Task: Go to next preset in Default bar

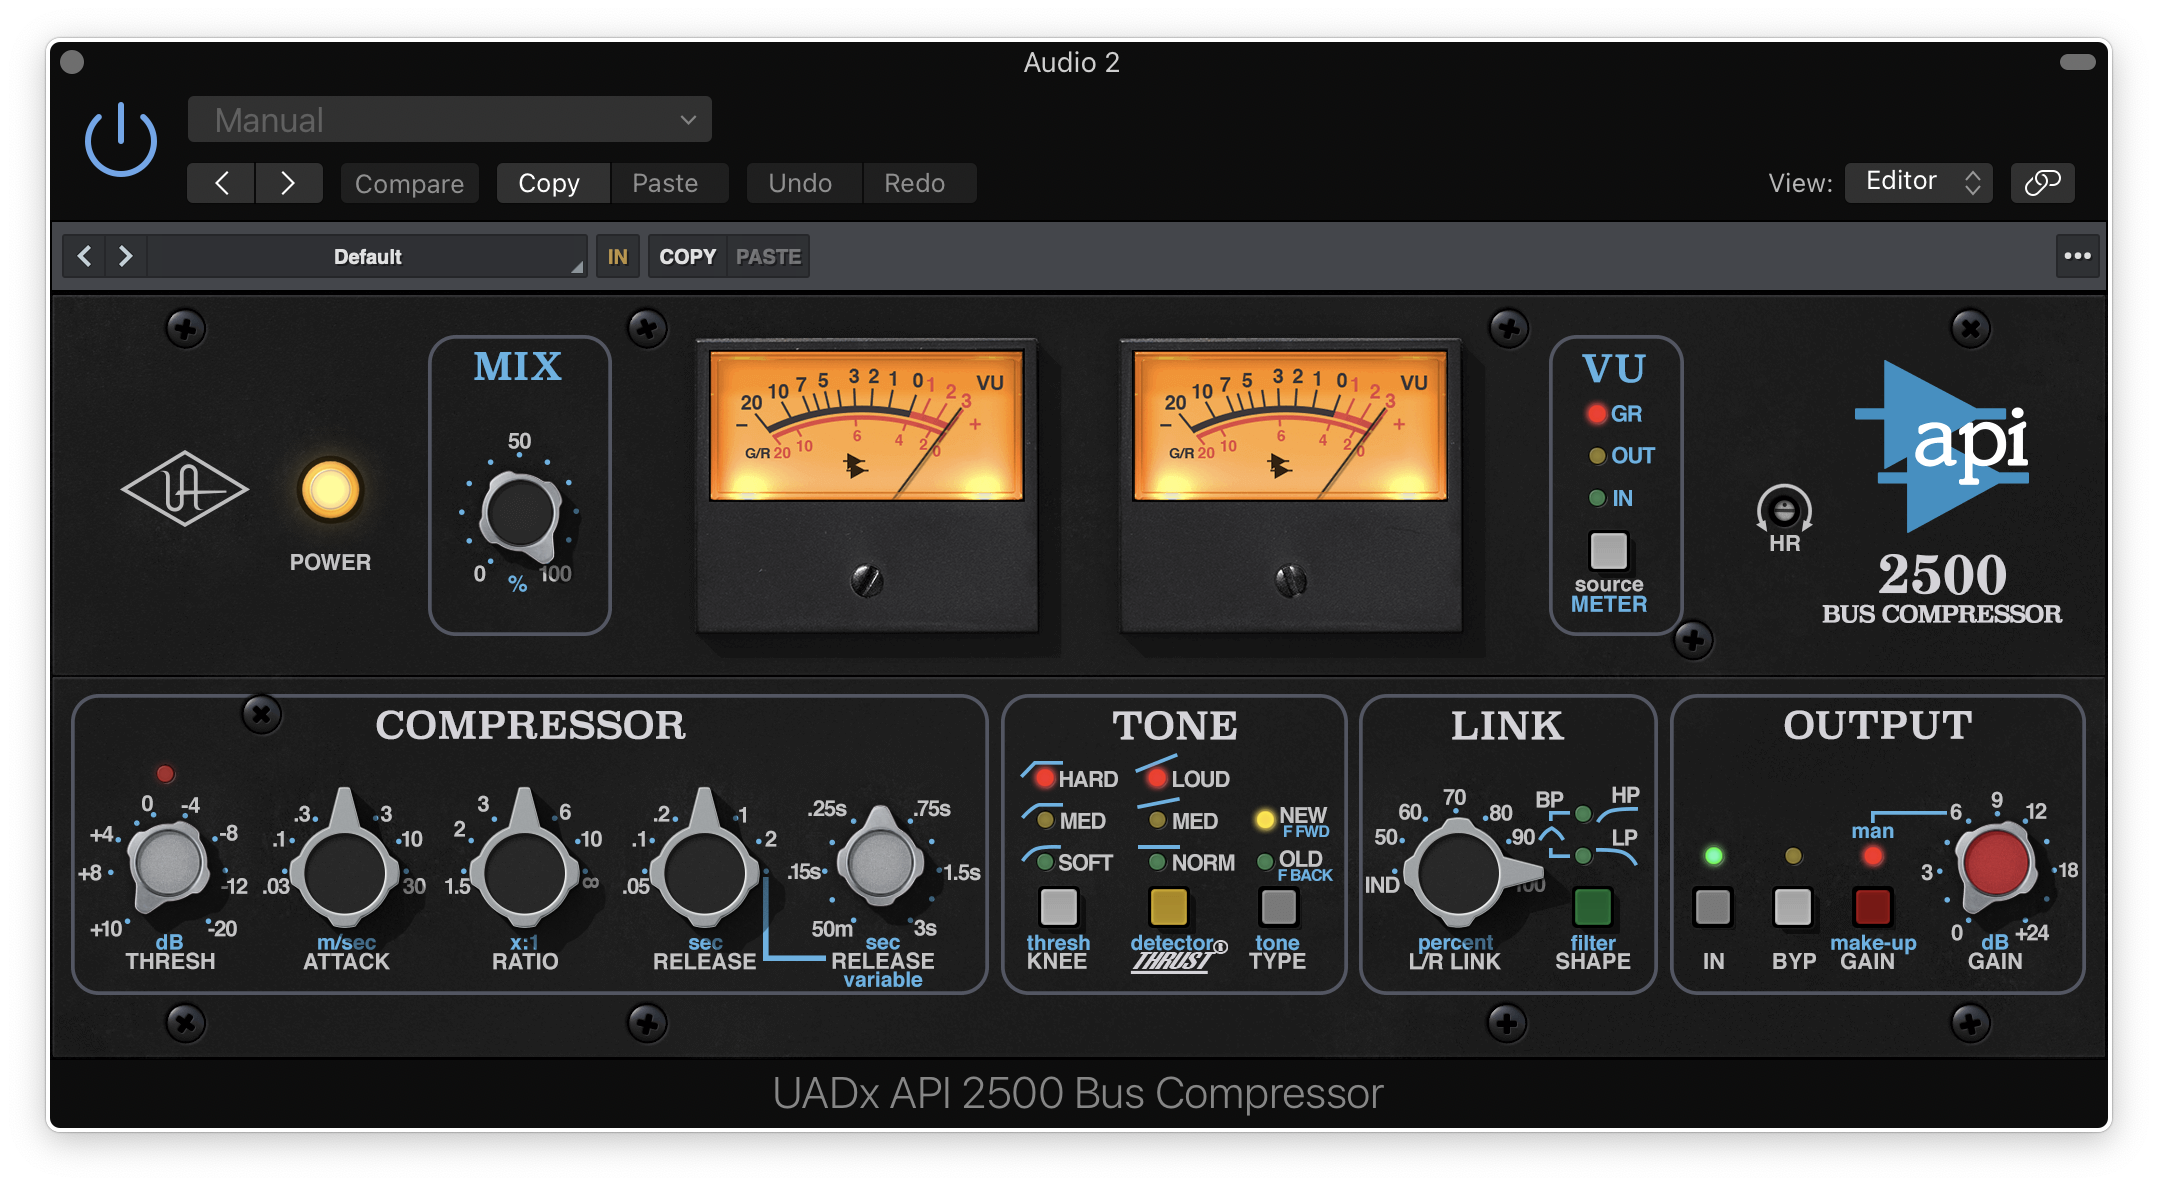Action: point(126,257)
